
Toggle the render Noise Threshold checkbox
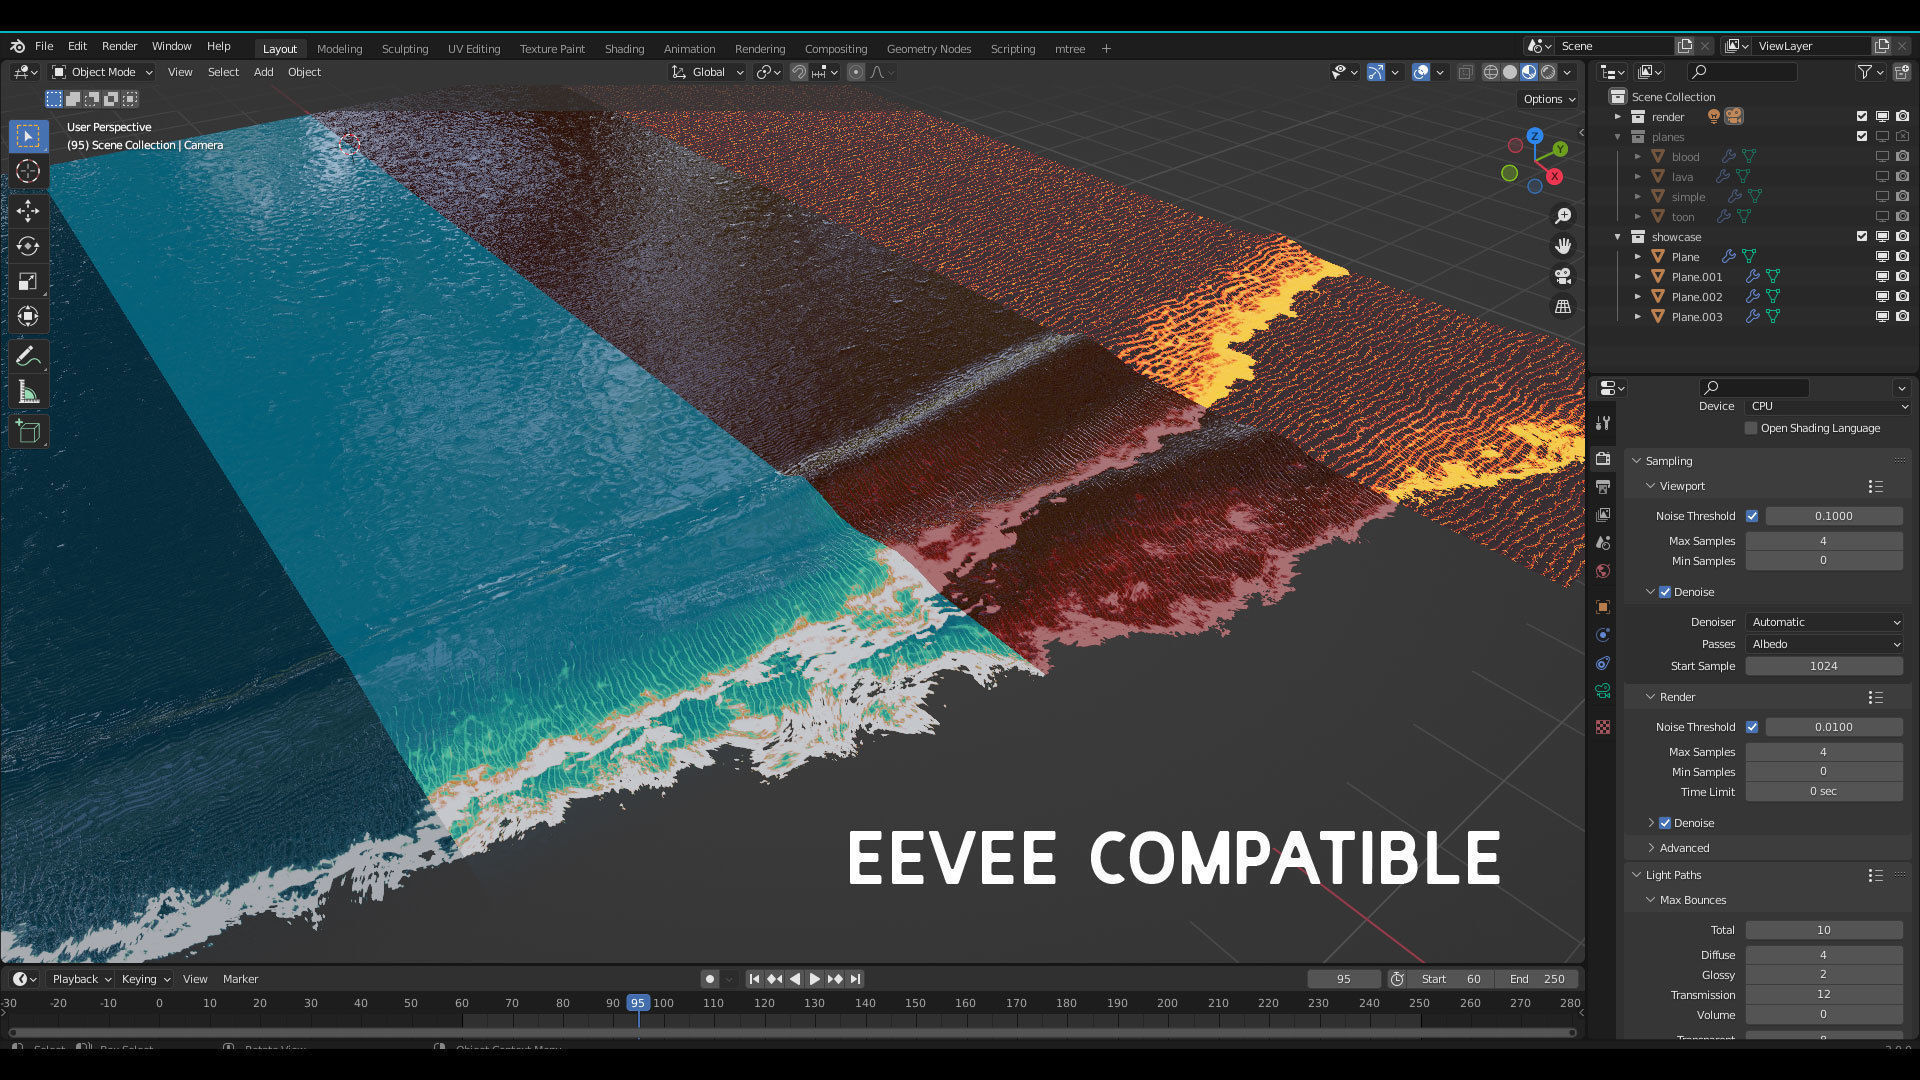1752,727
